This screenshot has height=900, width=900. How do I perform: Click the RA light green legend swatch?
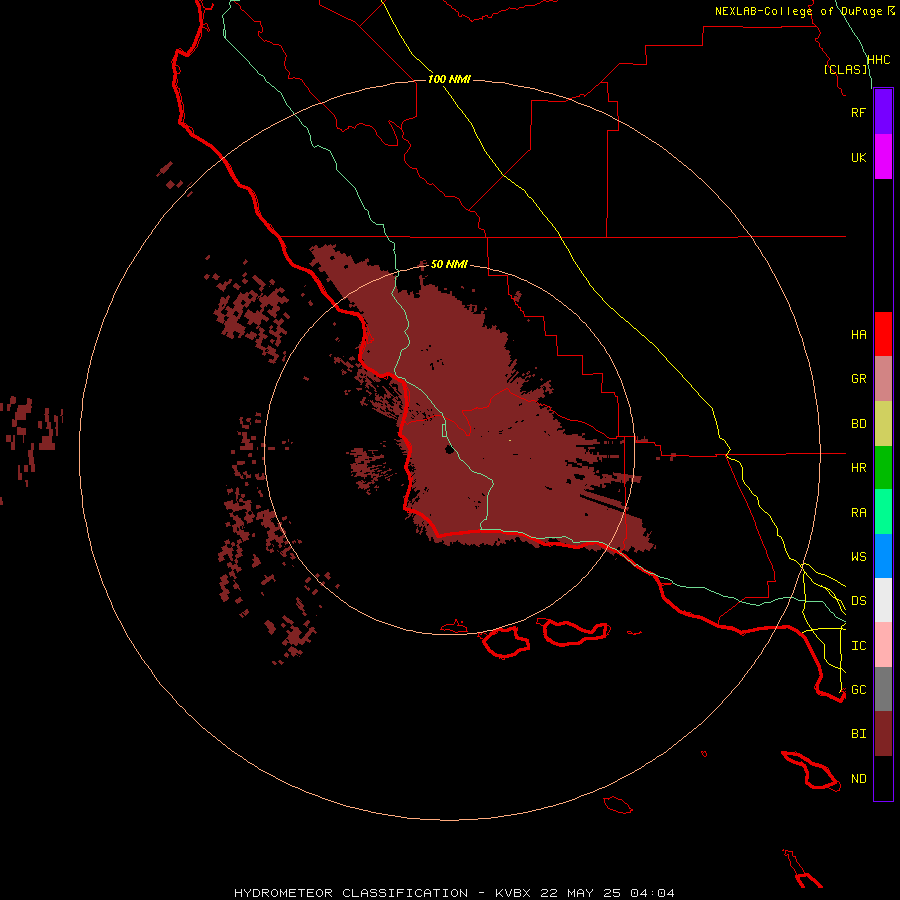[883, 512]
